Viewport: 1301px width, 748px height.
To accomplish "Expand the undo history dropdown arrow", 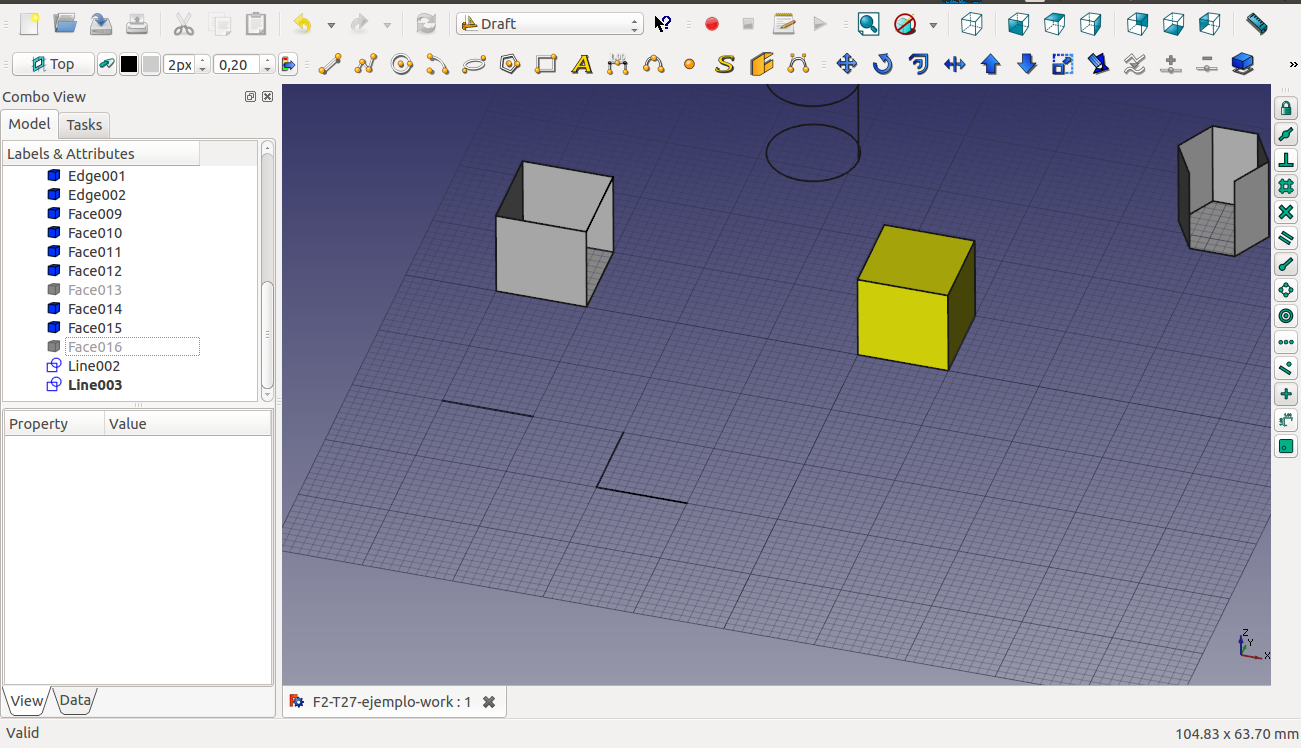I will (331, 24).
